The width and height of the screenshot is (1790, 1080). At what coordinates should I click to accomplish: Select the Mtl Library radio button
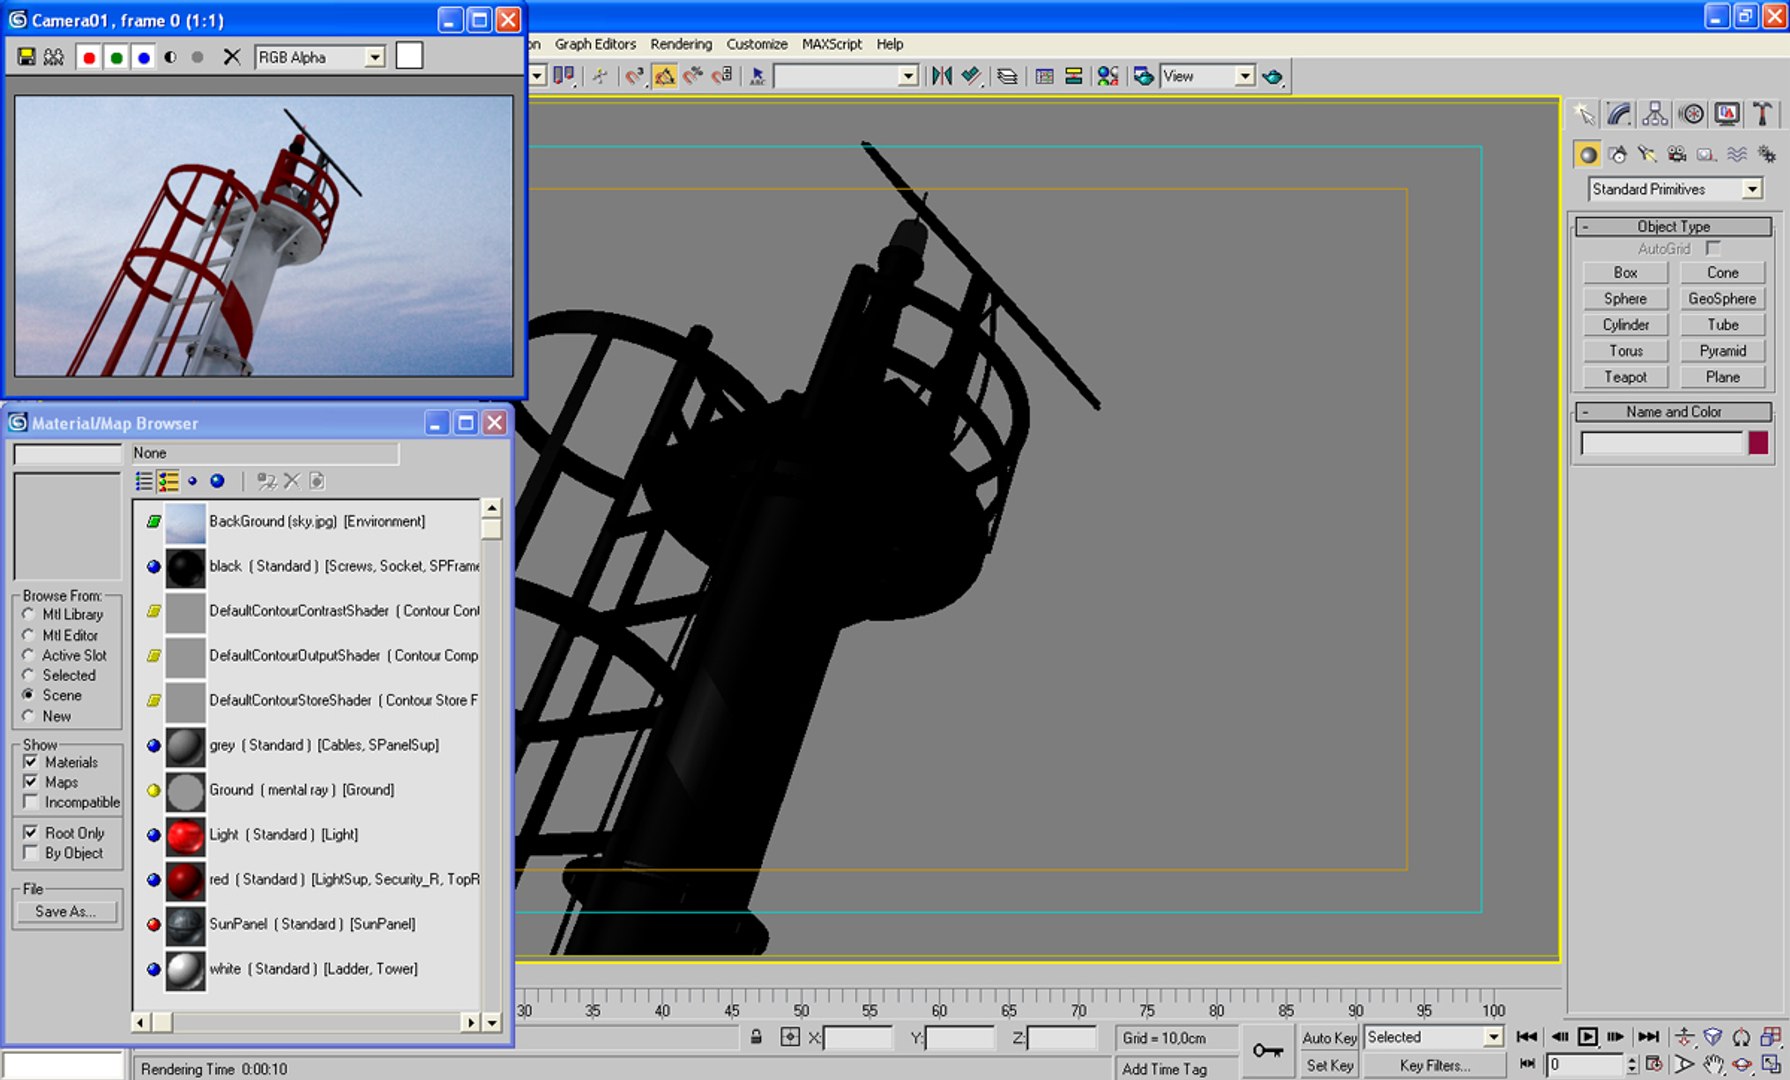coord(29,614)
